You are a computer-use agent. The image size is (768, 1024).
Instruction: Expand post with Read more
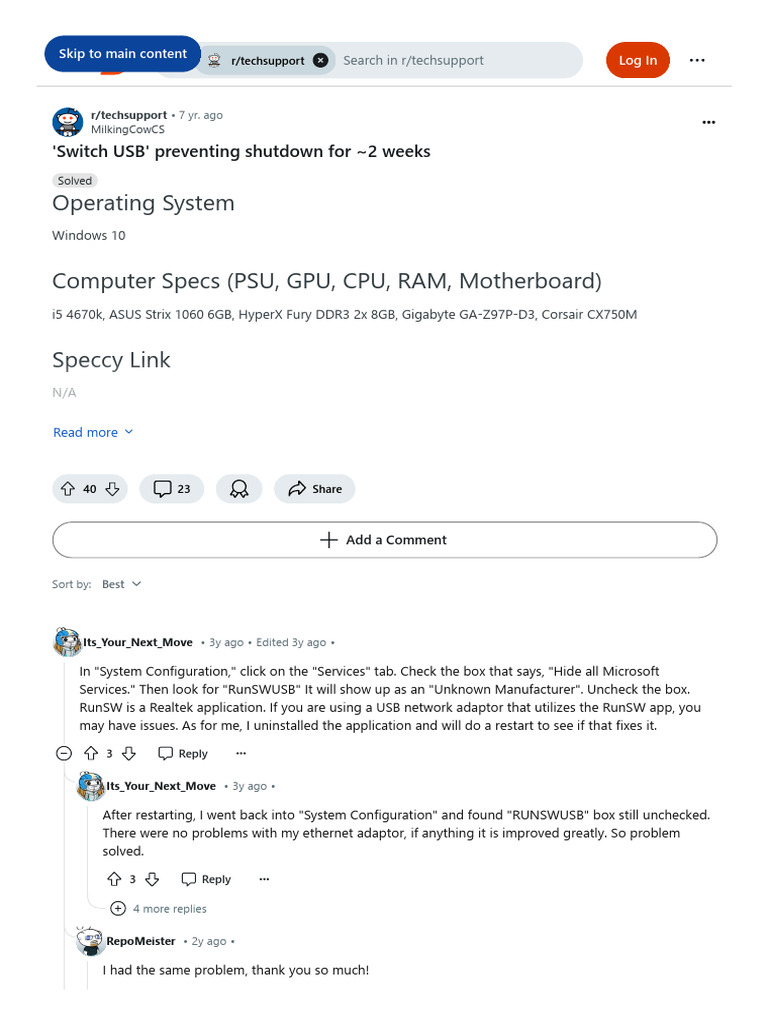93,432
